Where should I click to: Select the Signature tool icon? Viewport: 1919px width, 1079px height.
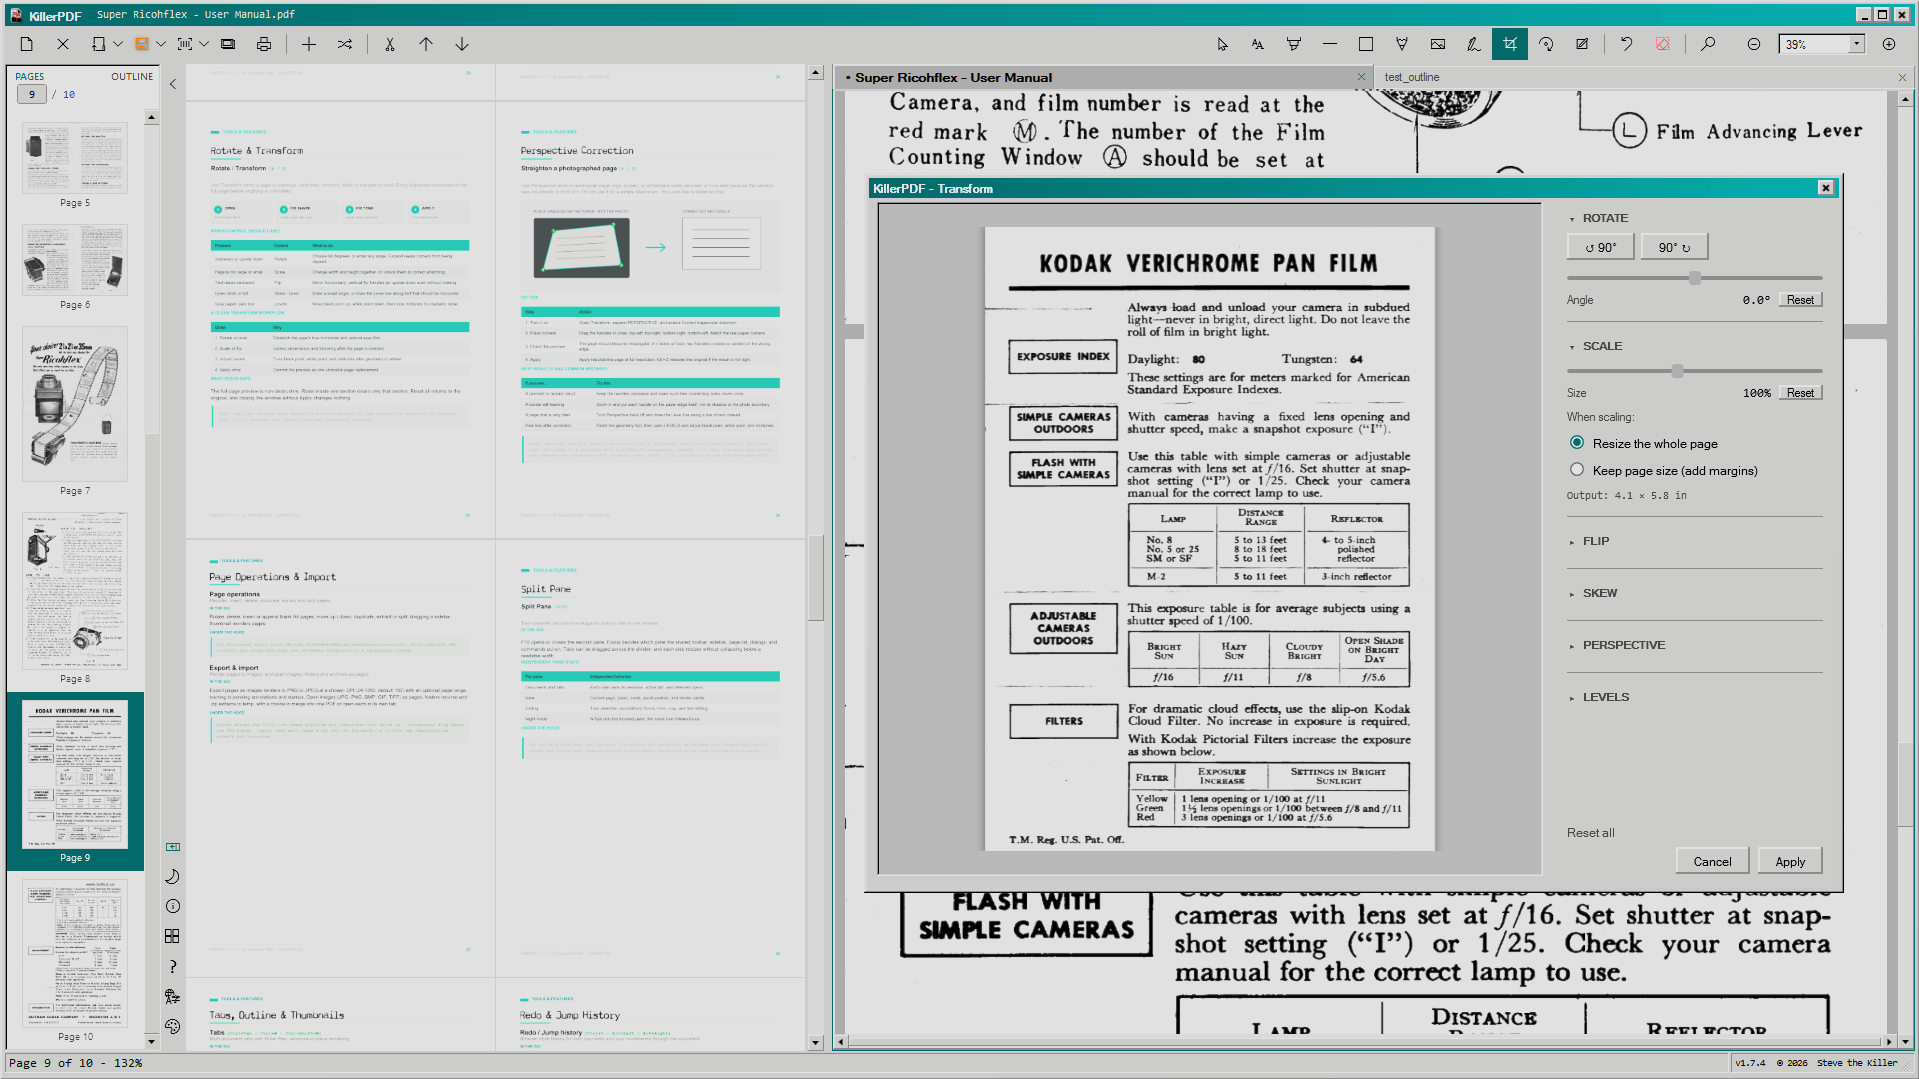tap(1474, 44)
